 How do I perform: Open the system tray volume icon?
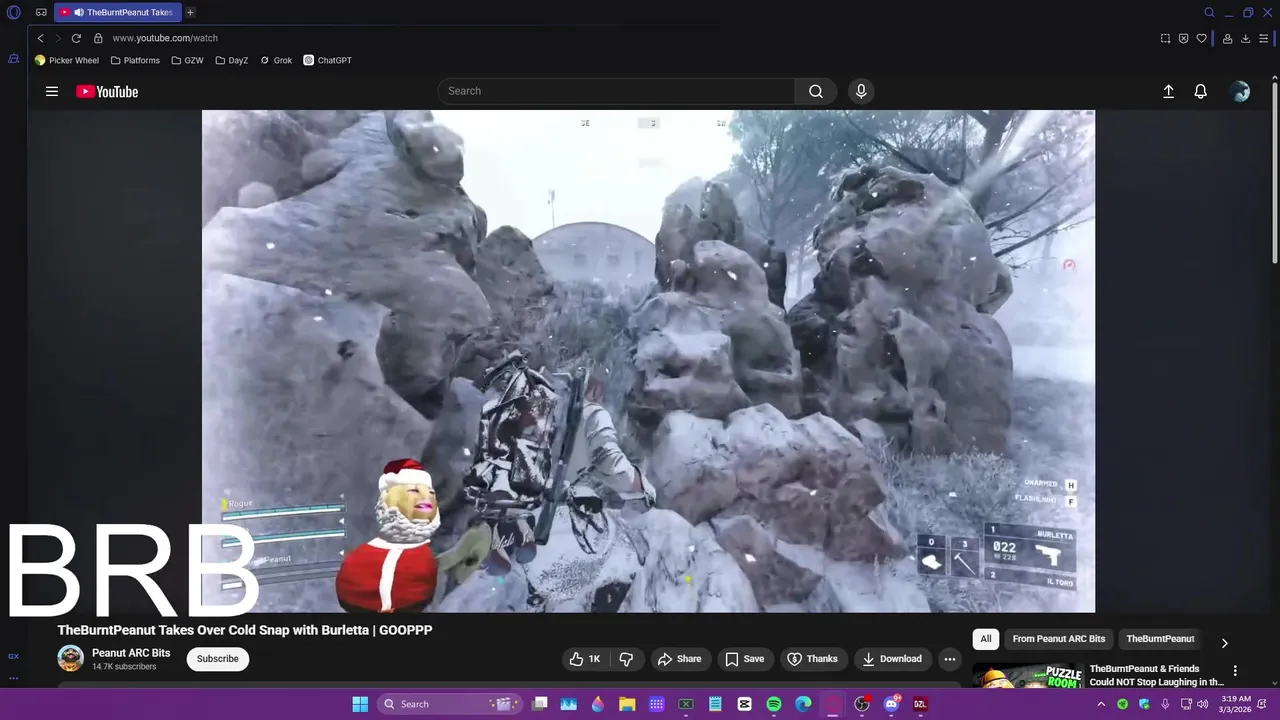pyautogui.click(x=1203, y=704)
